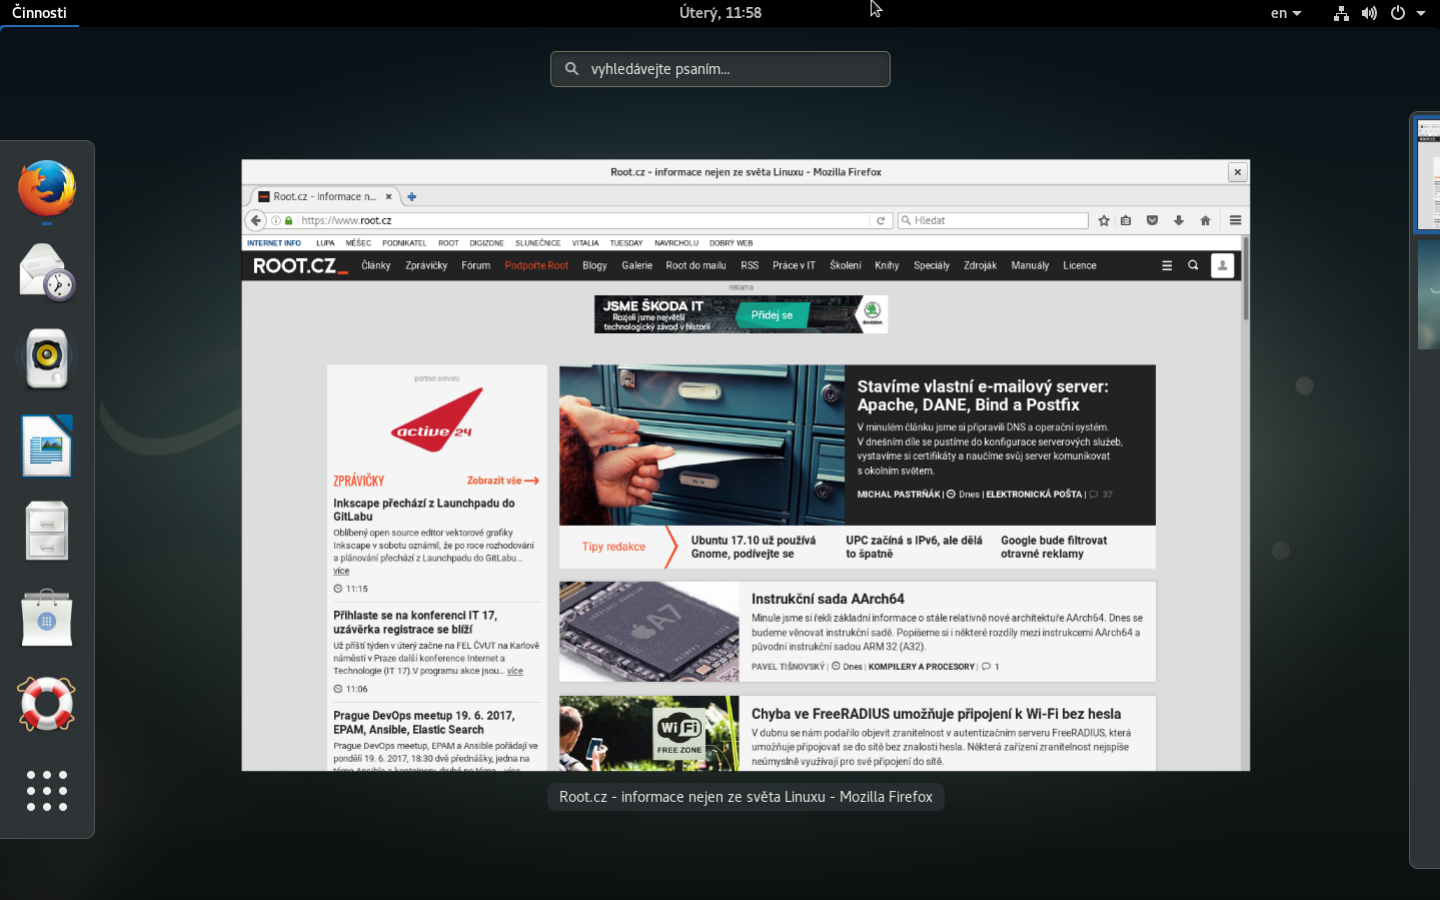Select the 'Root.cz - informace n...' tab
The height and width of the screenshot is (900, 1440).
(x=323, y=197)
